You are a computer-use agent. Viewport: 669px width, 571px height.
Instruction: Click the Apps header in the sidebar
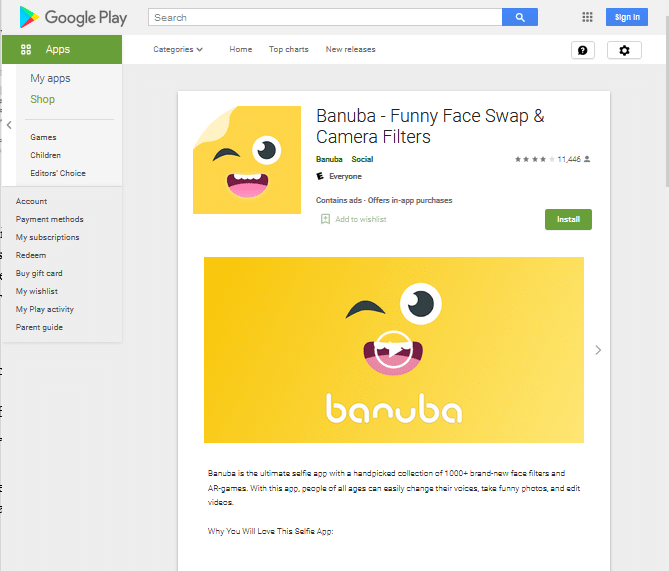[62, 50]
